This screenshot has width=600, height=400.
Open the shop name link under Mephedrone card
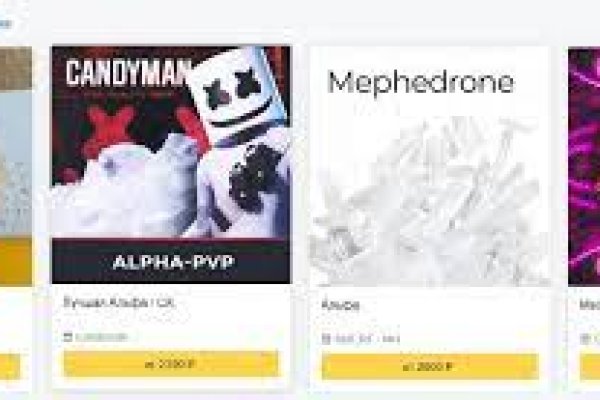pyautogui.click(x=367, y=339)
